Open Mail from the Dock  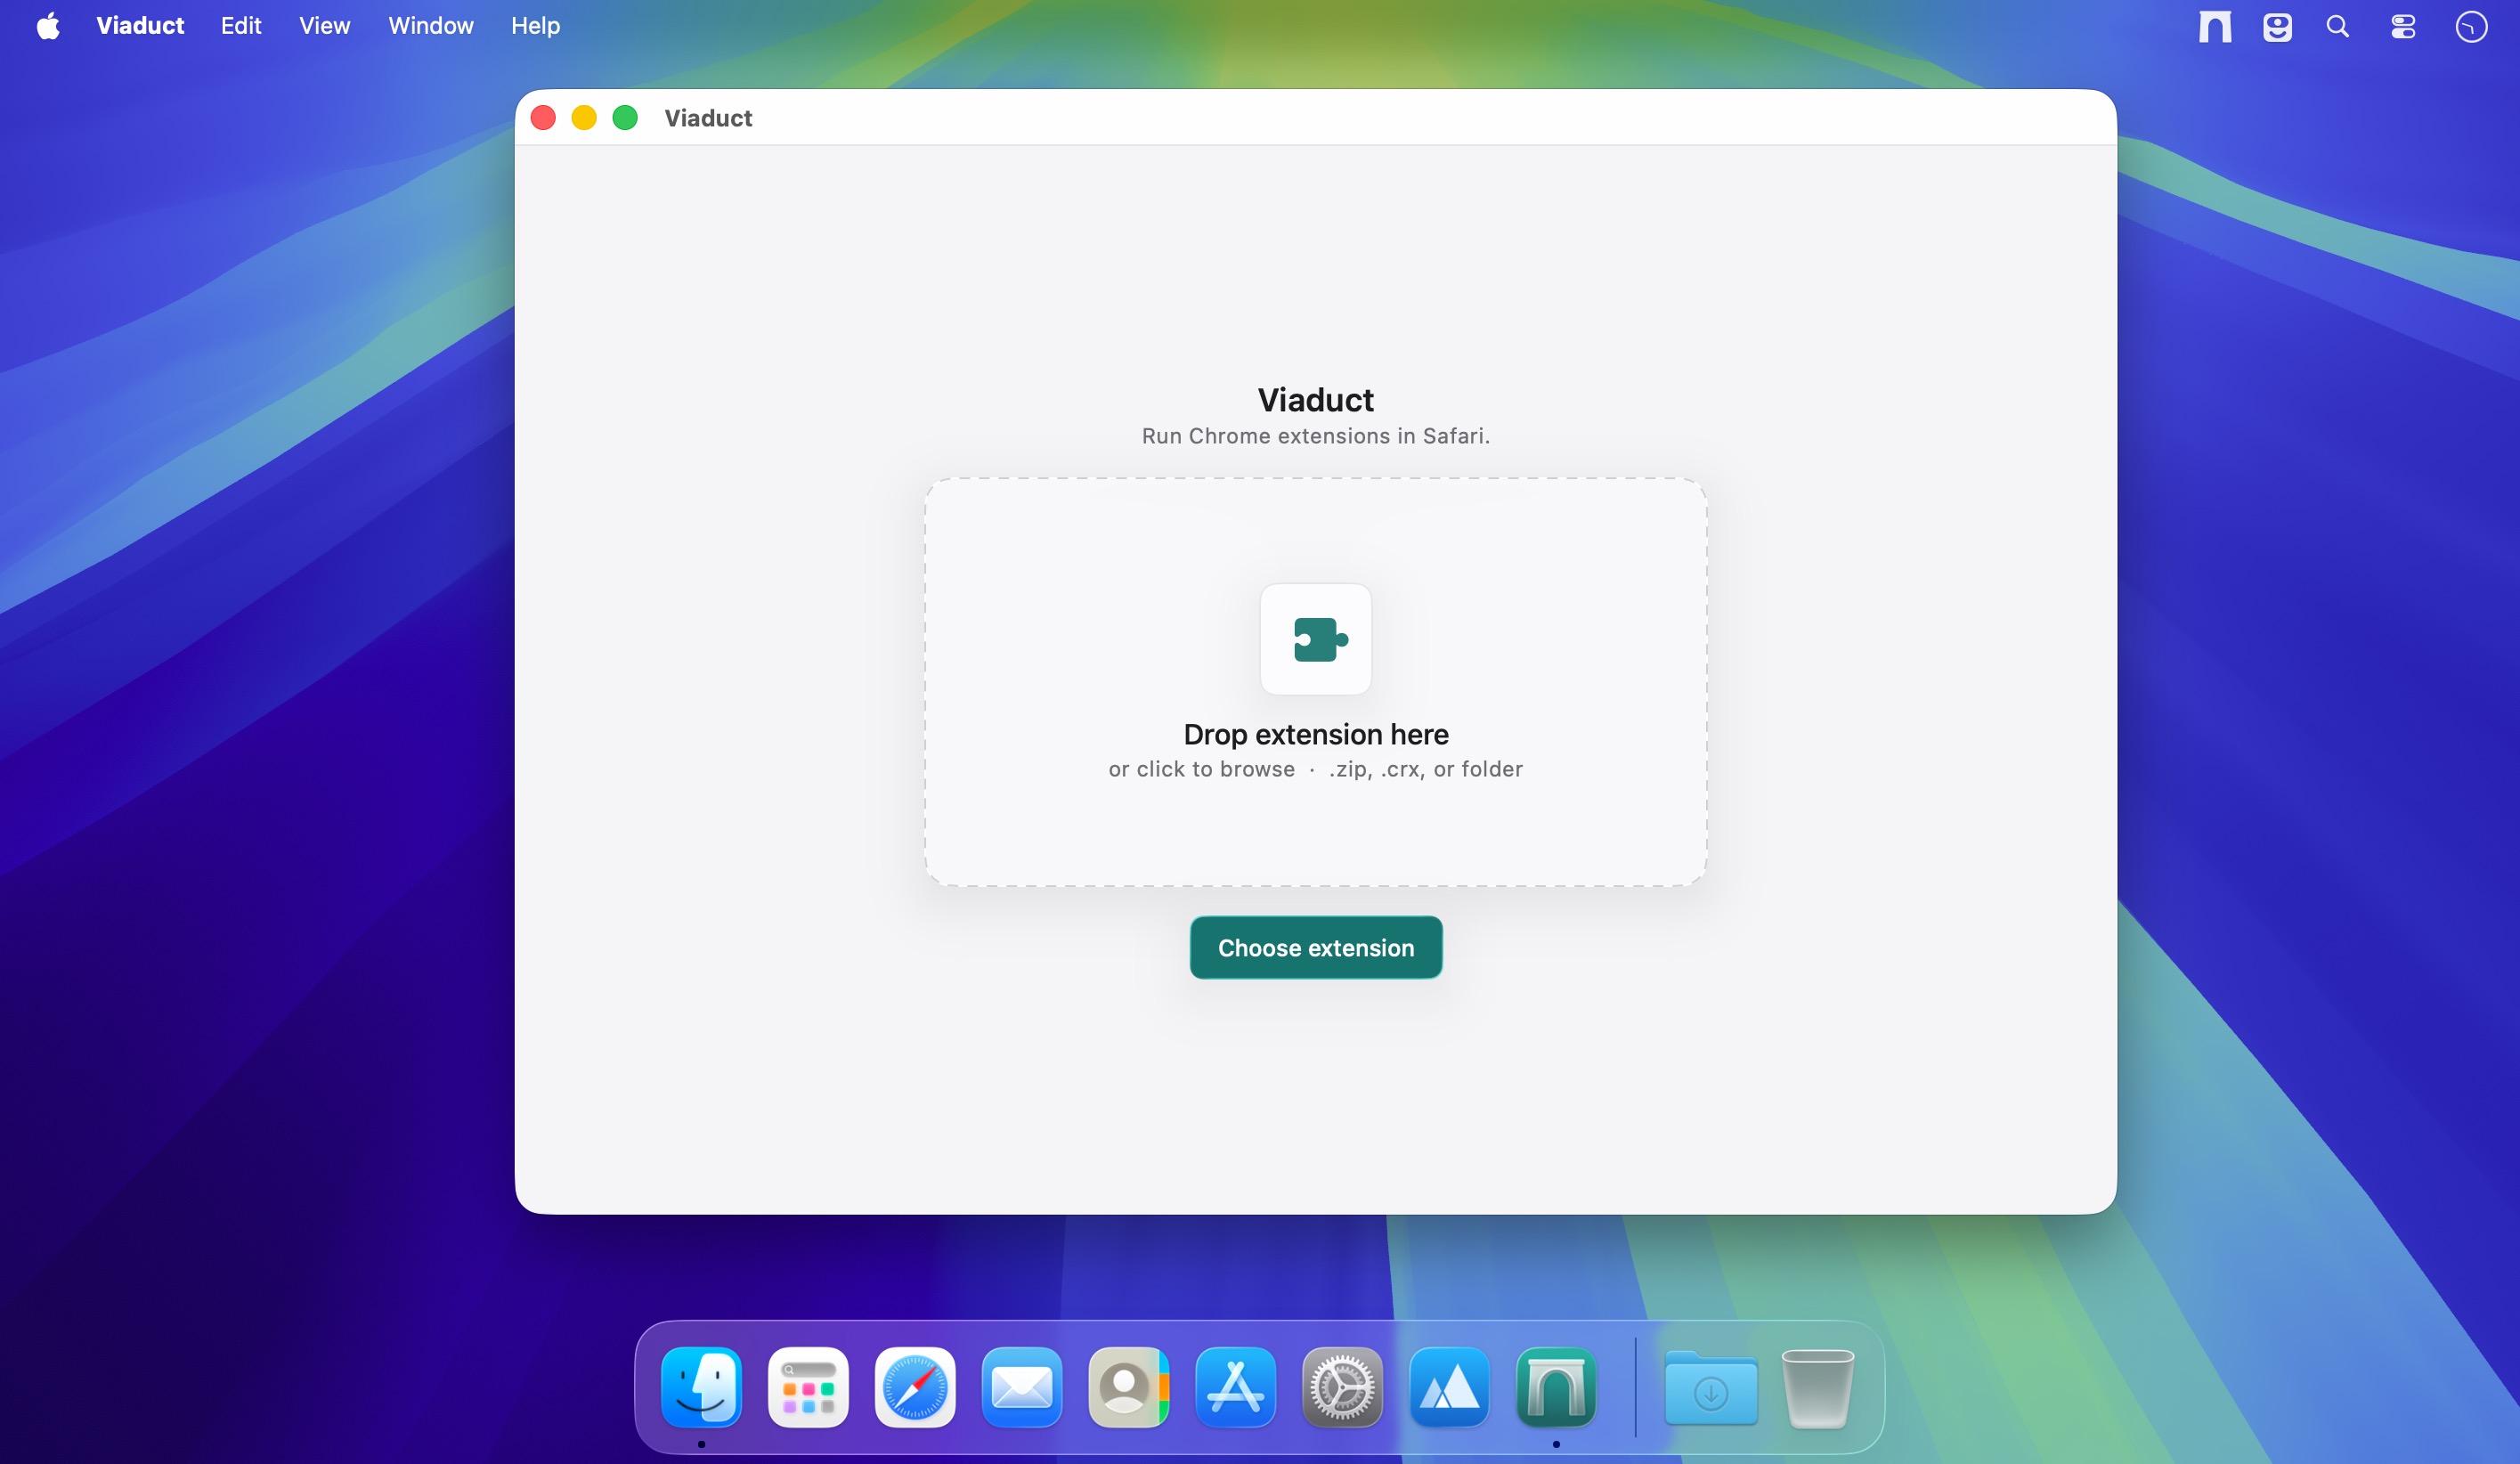[x=1022, y=1387]
